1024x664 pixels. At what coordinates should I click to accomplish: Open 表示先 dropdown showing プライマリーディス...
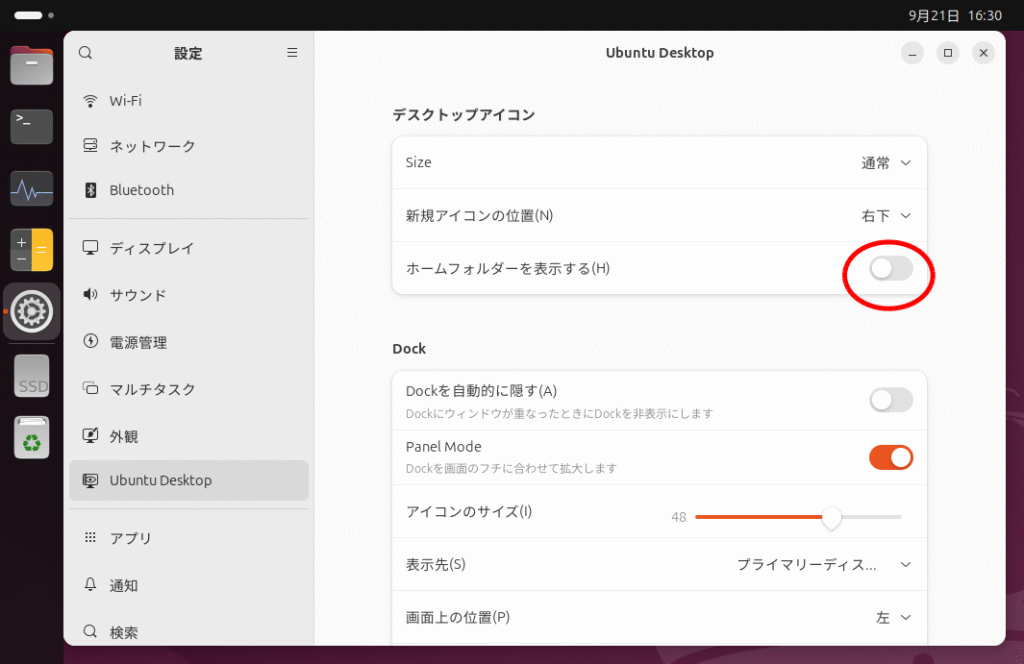coord(824,565)
